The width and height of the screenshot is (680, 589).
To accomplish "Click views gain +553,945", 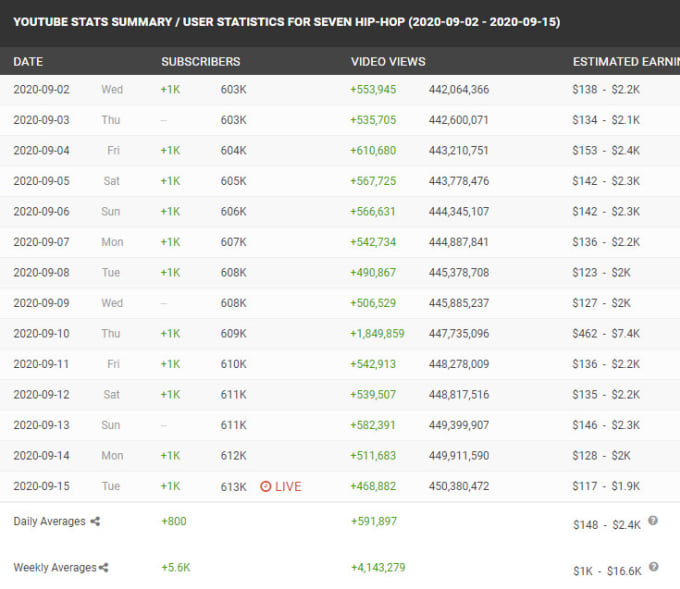I will (373, 89).
